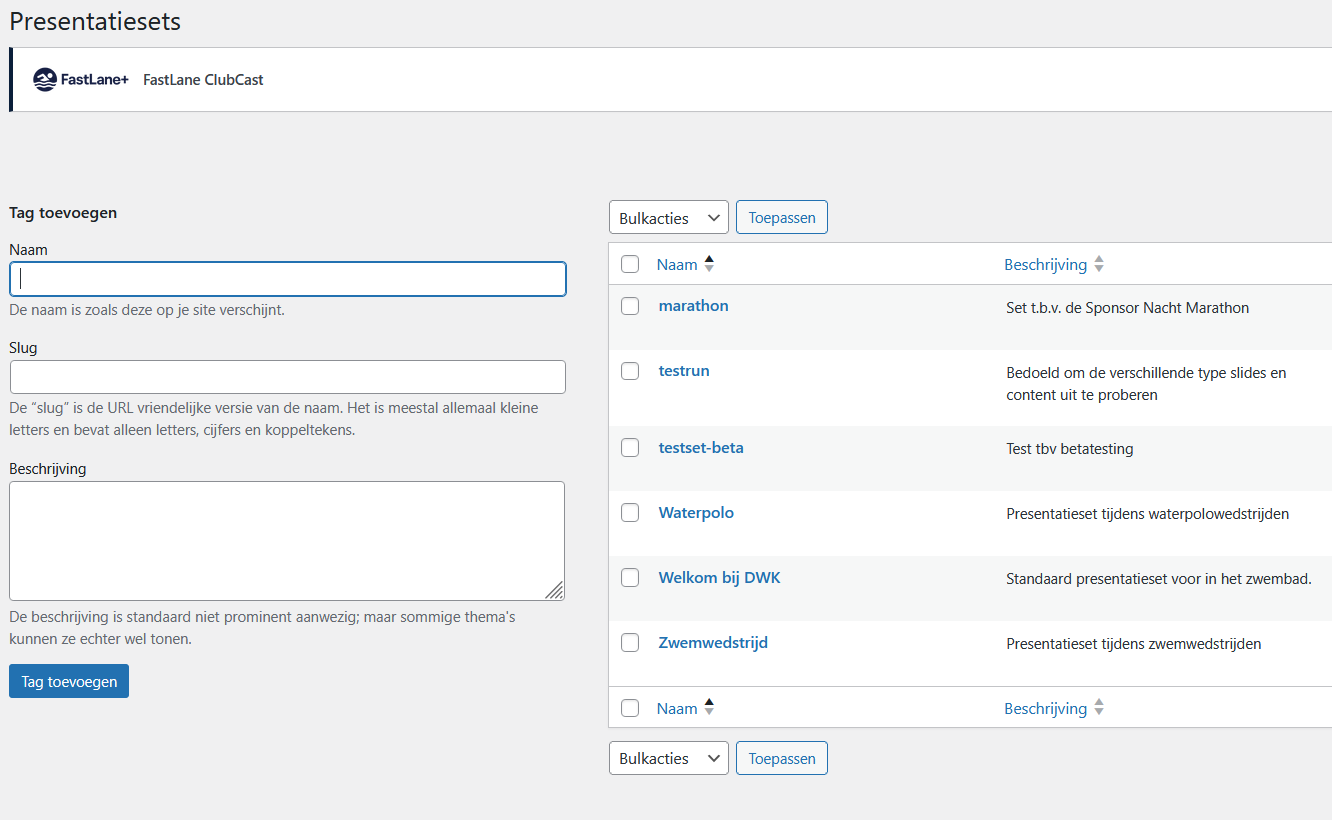The image size is (1332, 820).
Task: Select all rows via top header checkbox
Action: (x=630, y=264)
